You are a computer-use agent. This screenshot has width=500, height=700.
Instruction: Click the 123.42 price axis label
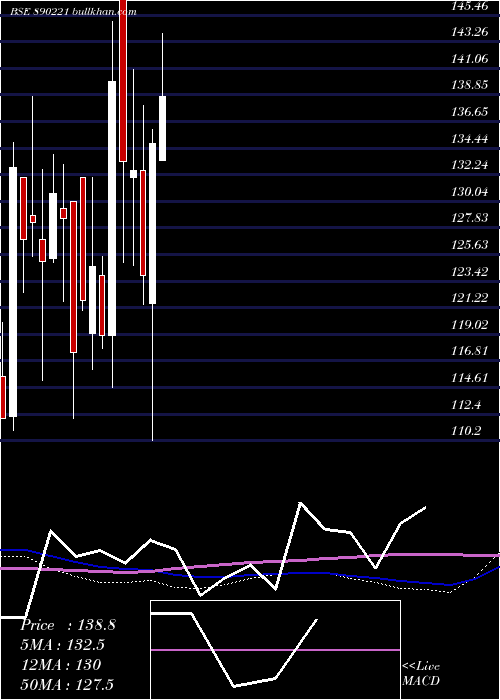(x=471, y=271)
